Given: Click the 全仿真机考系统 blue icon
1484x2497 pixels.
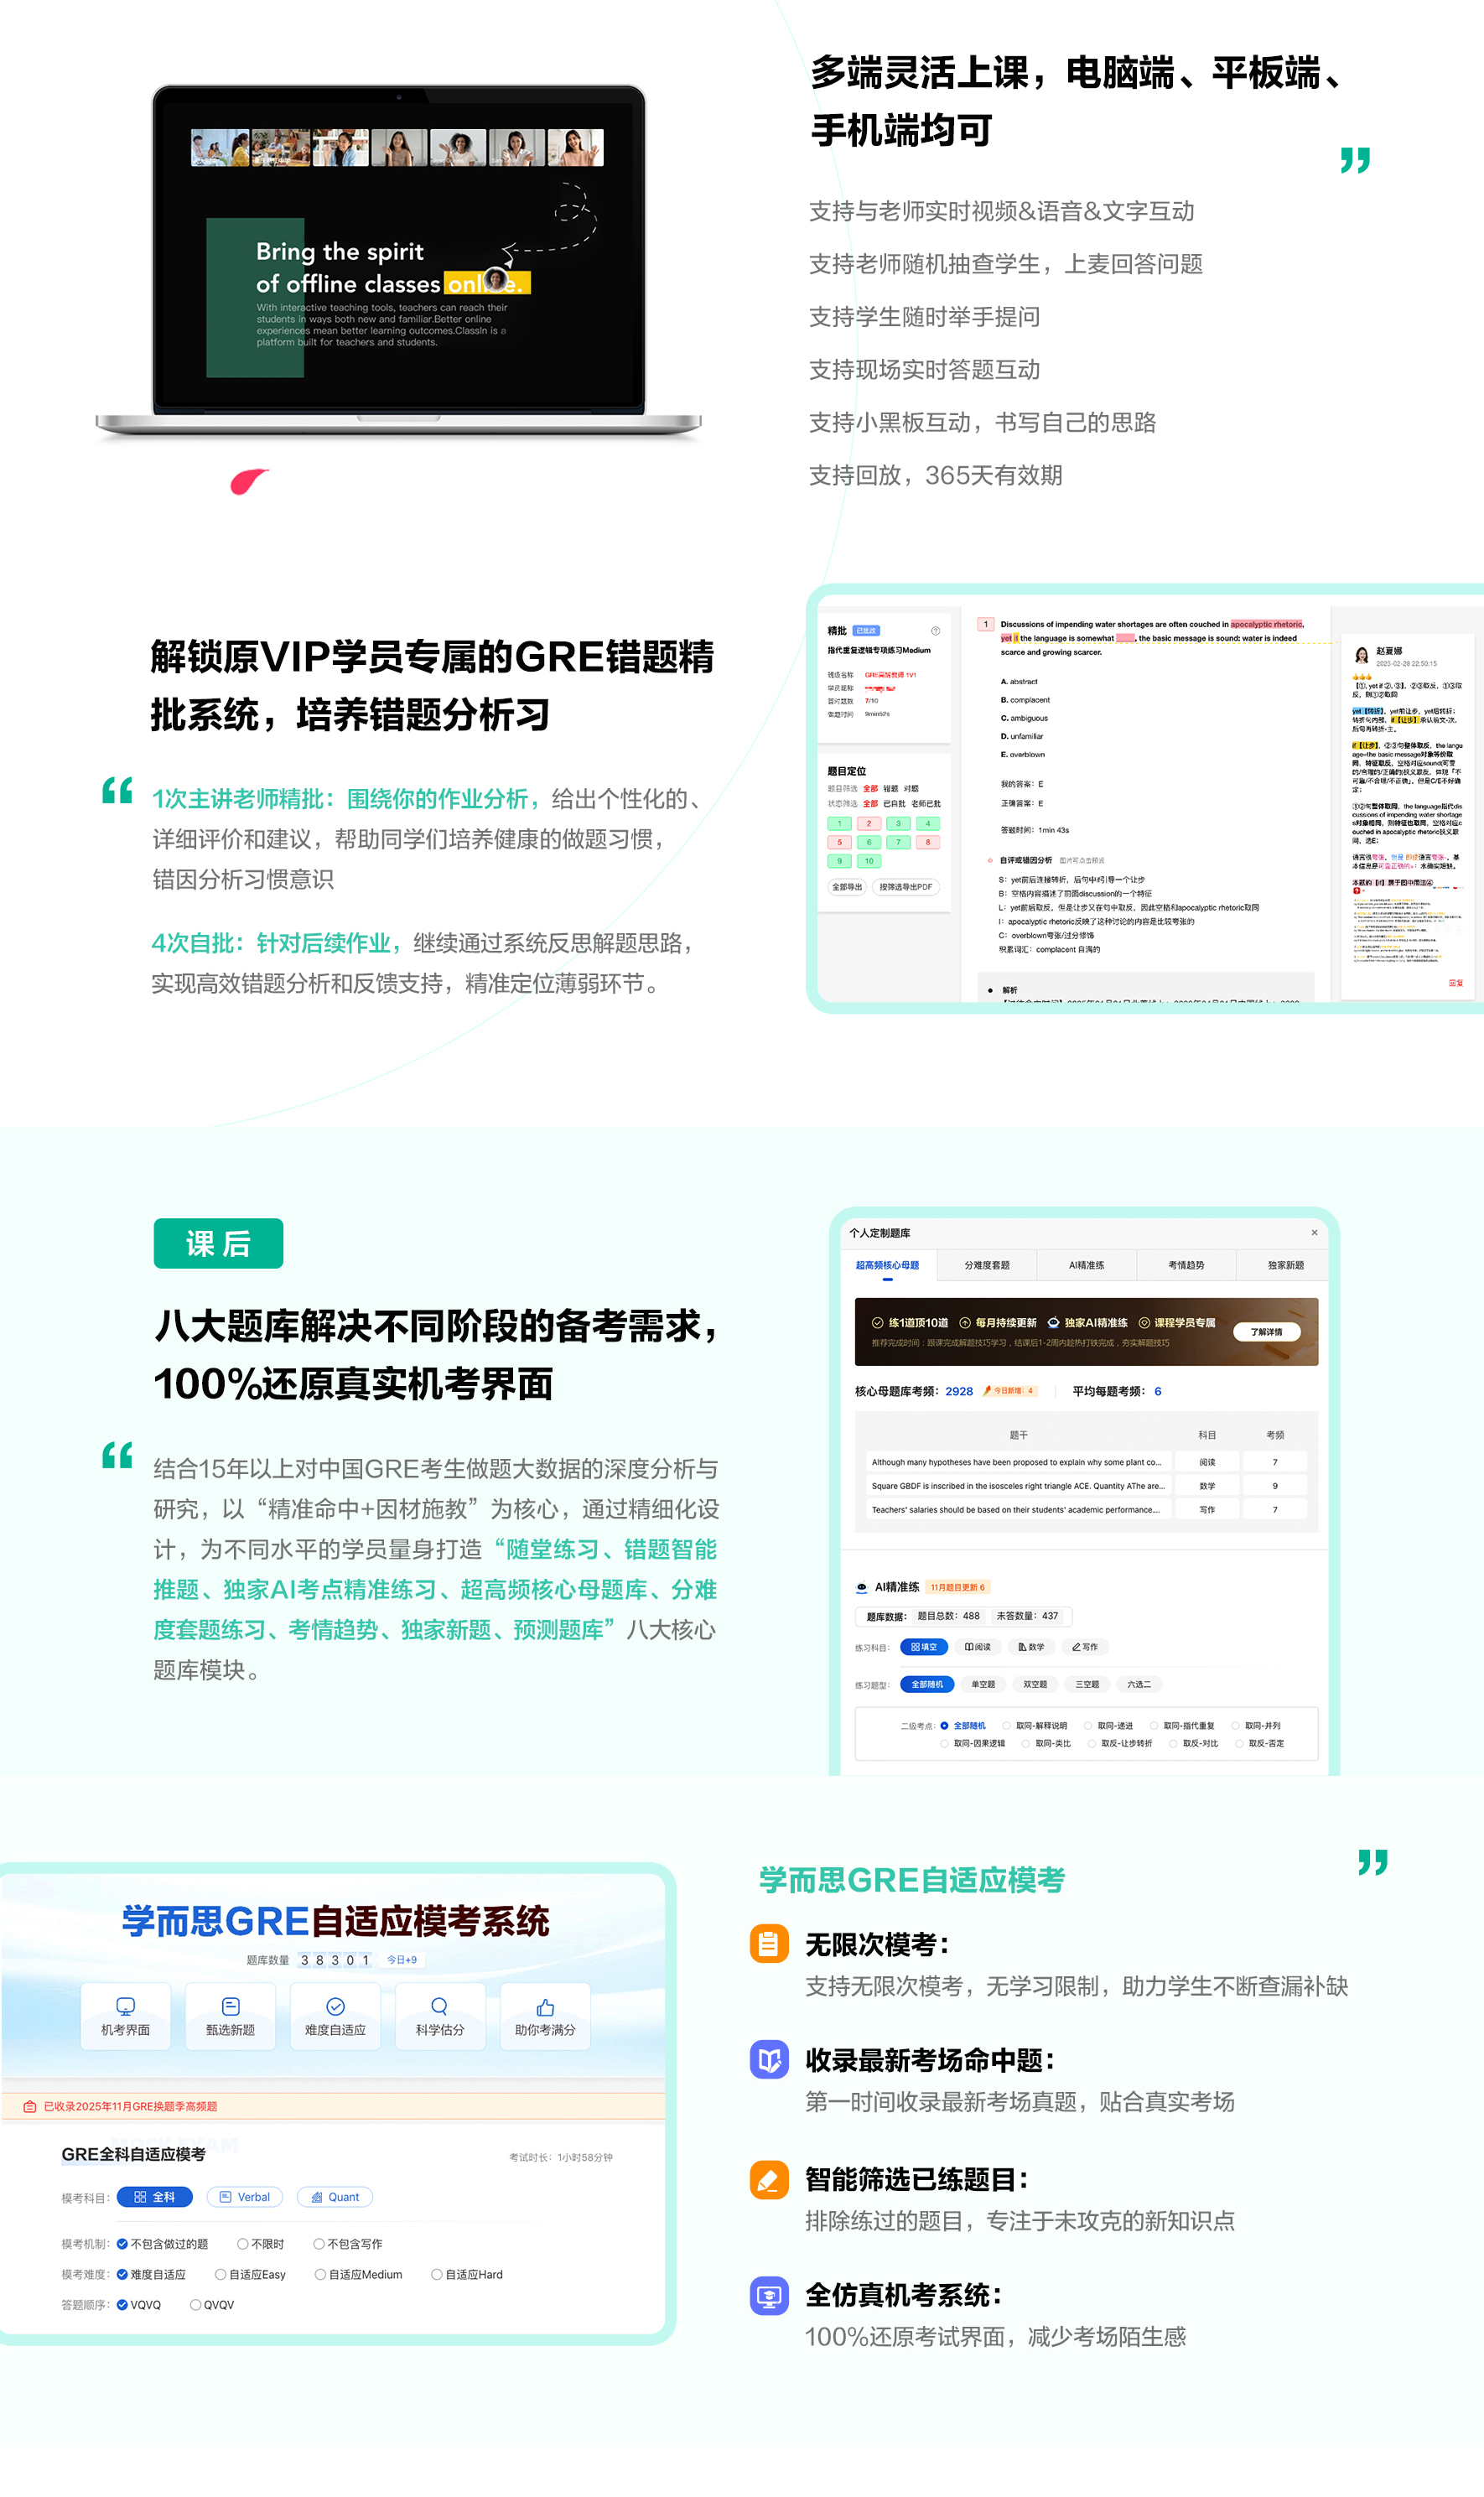Looking at the screenshot, I should [x=768, y=2296].
